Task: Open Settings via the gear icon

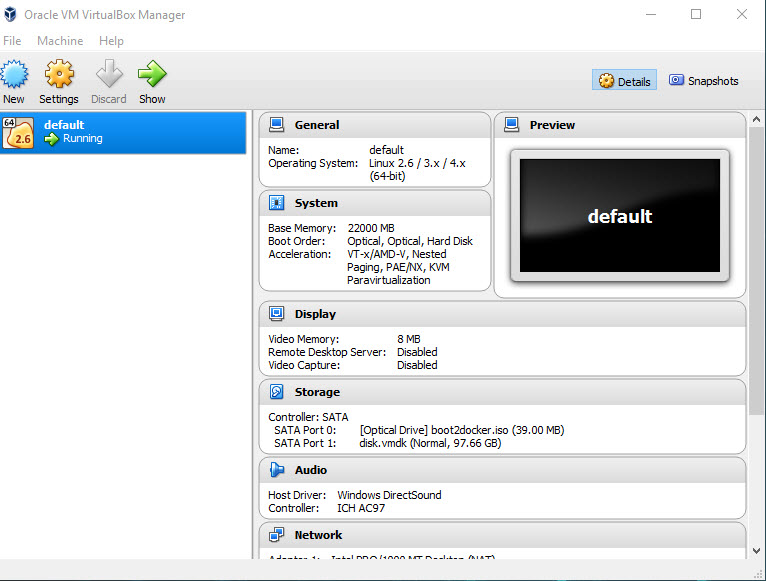Action: (x=59, y=75)
